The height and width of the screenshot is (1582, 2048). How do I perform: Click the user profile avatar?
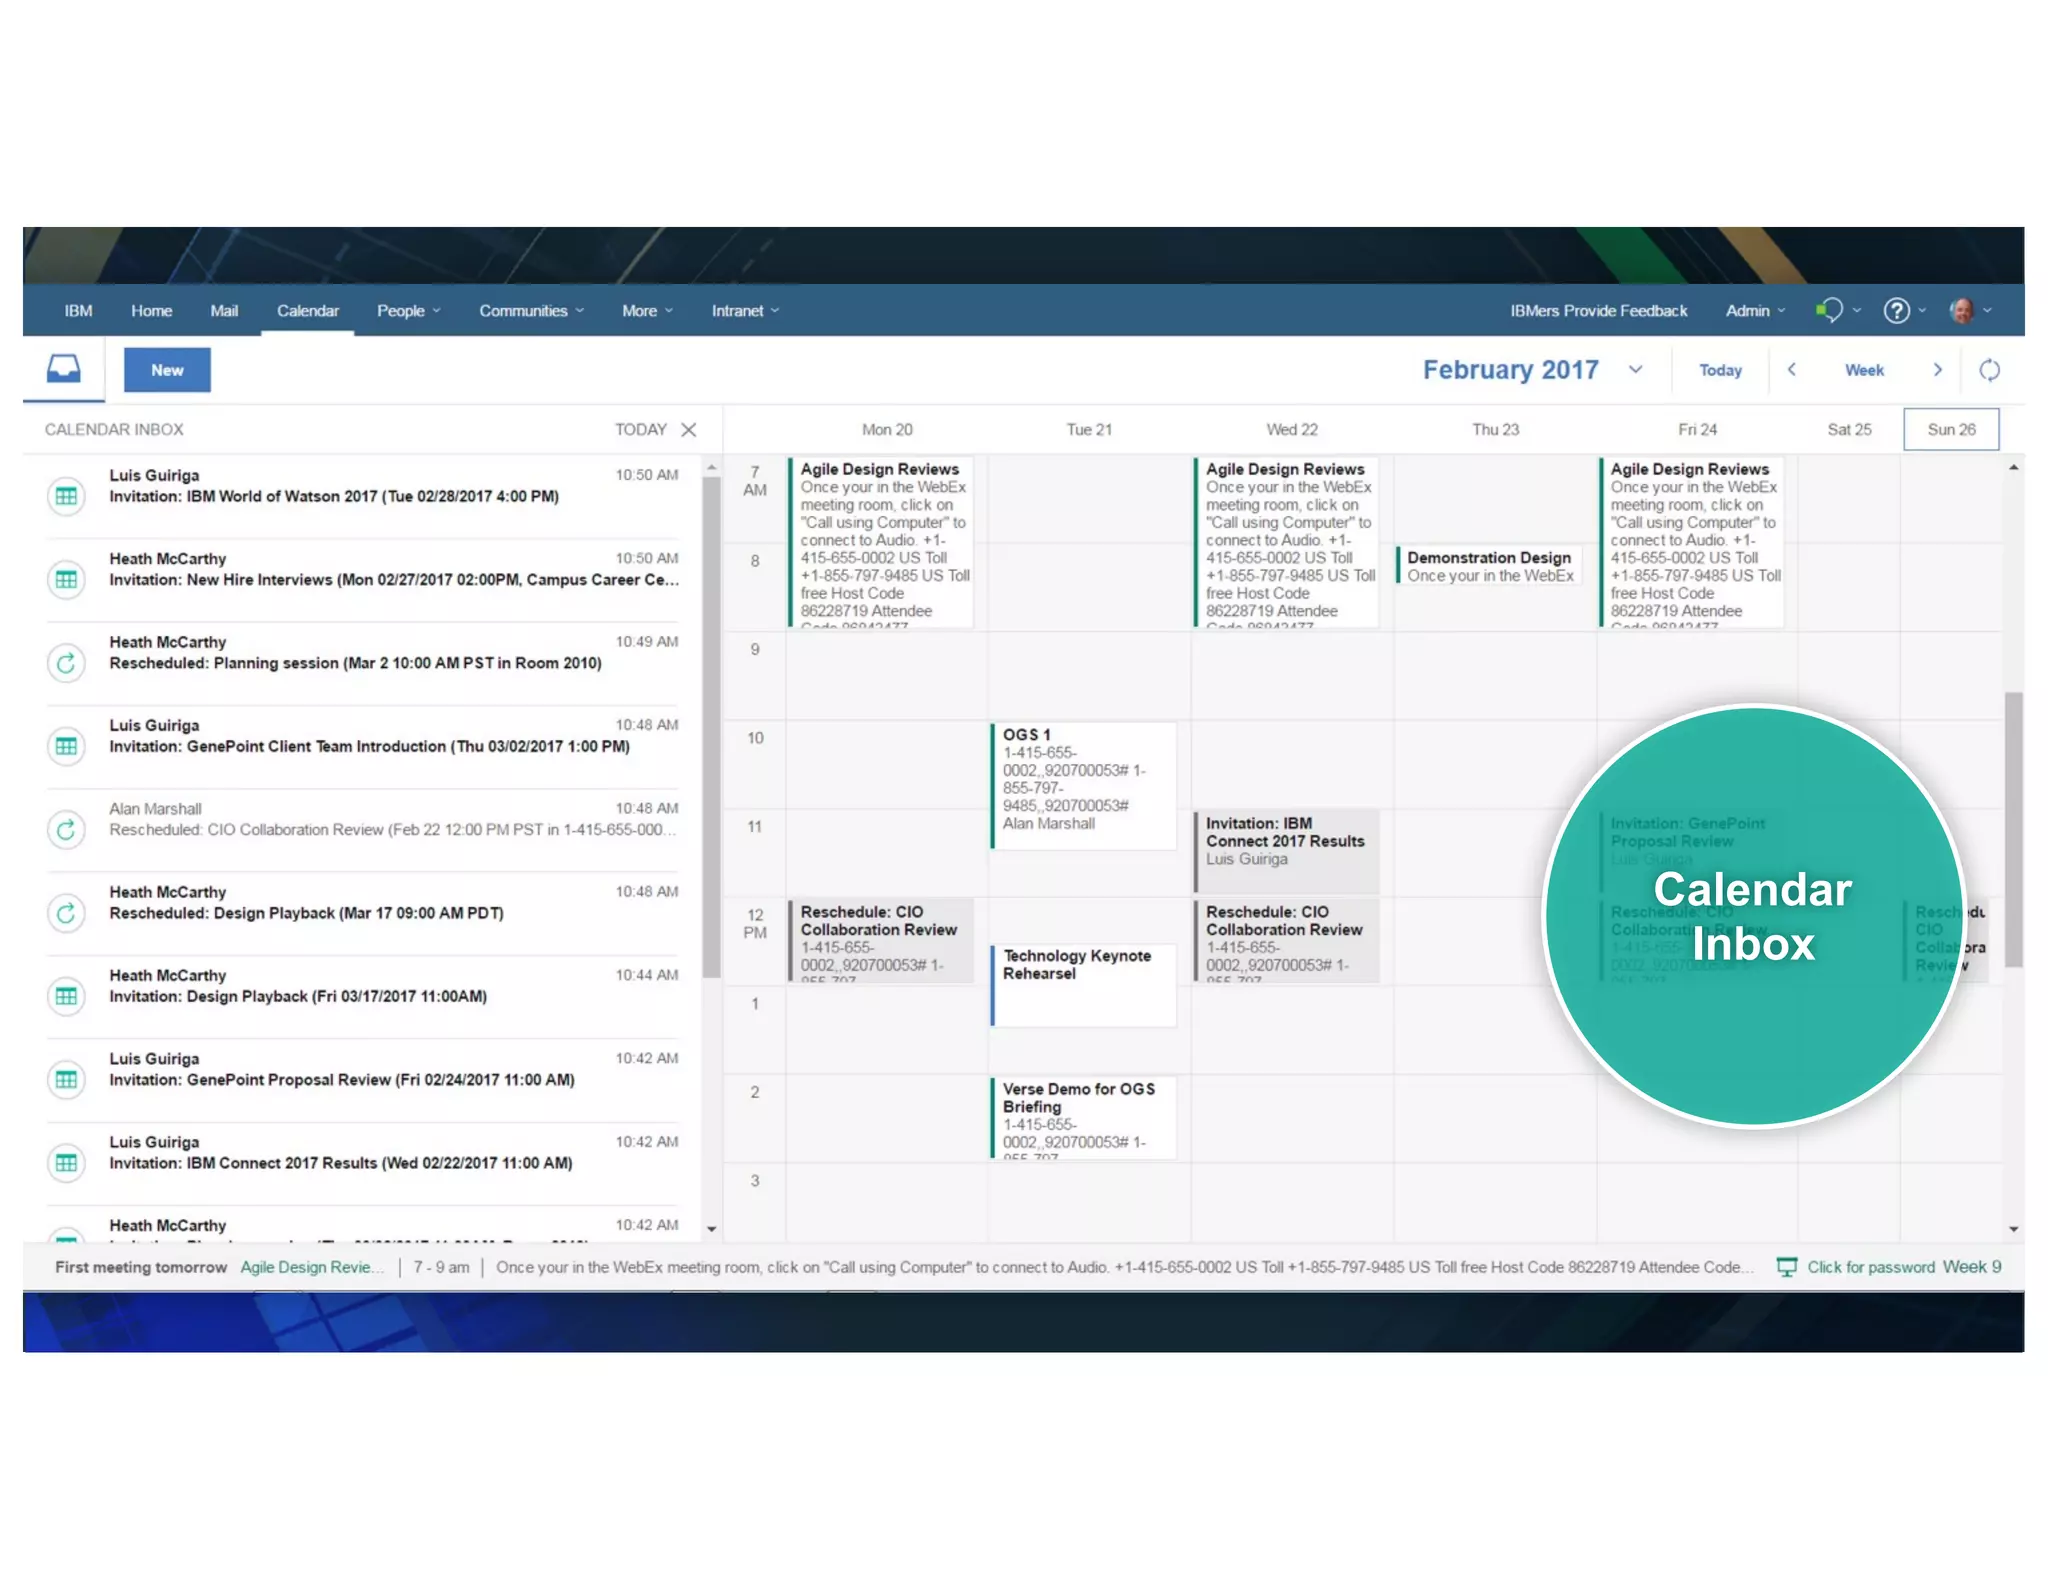pos(1961,311)
